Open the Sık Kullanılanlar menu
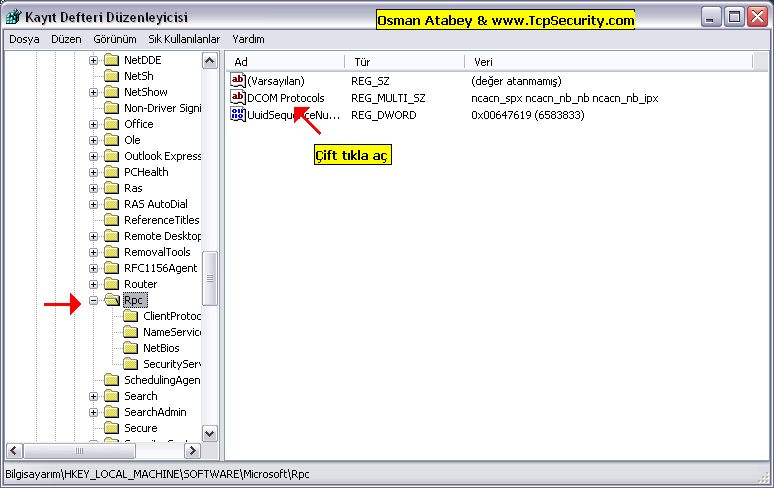774x488 pixels. tap(184, 39)
